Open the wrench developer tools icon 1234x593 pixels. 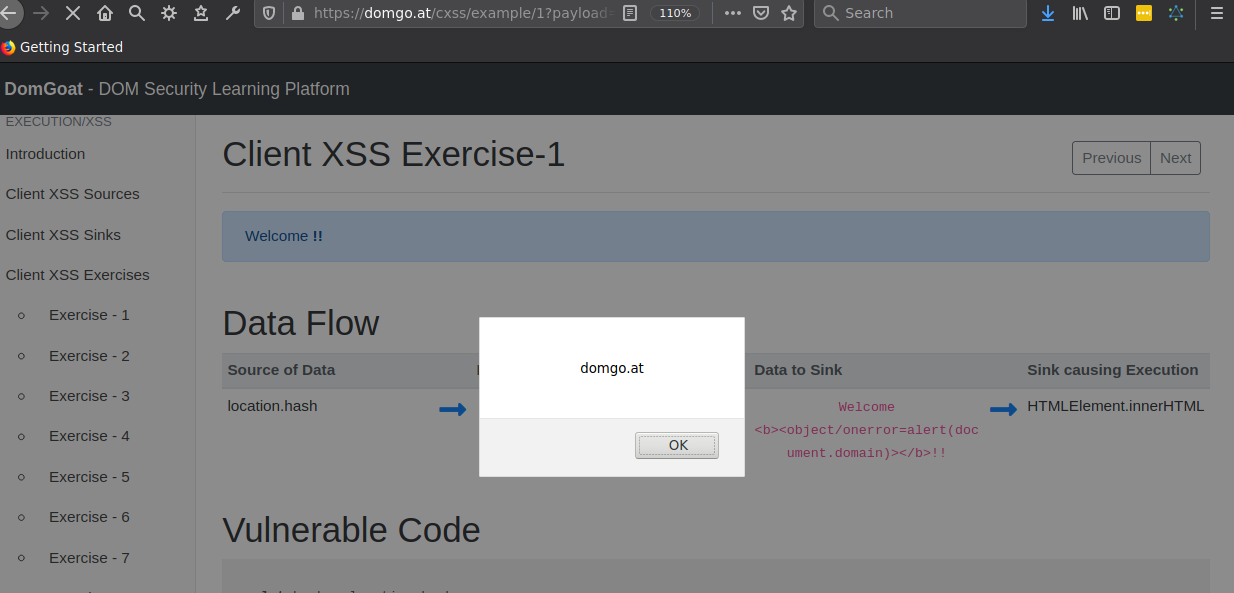(233, 13)
